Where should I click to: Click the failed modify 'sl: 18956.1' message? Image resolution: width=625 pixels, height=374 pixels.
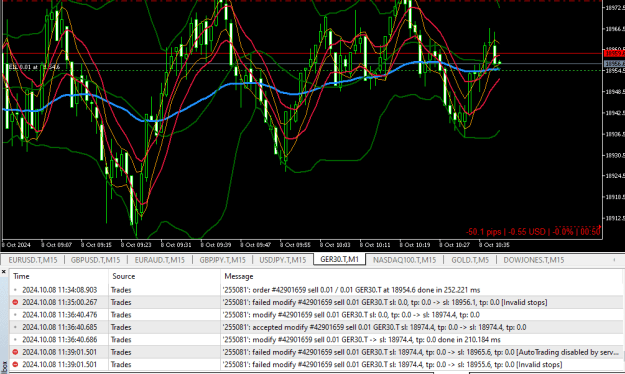[385, 302]
